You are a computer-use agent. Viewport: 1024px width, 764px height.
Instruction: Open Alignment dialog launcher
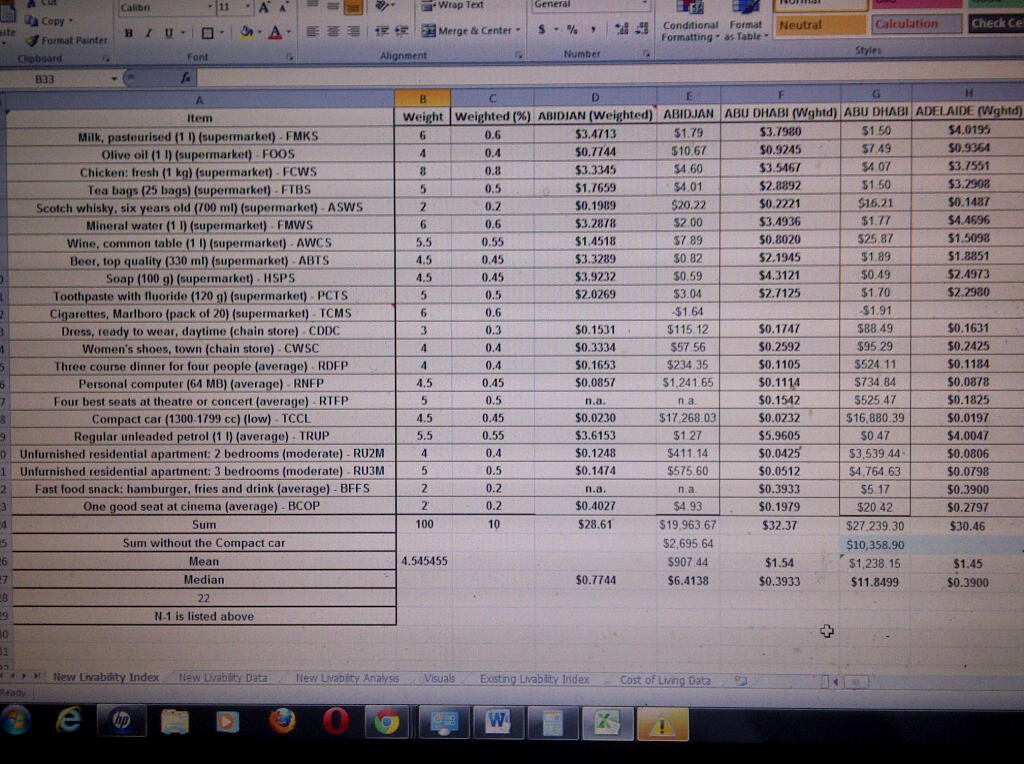click(519, 56)
